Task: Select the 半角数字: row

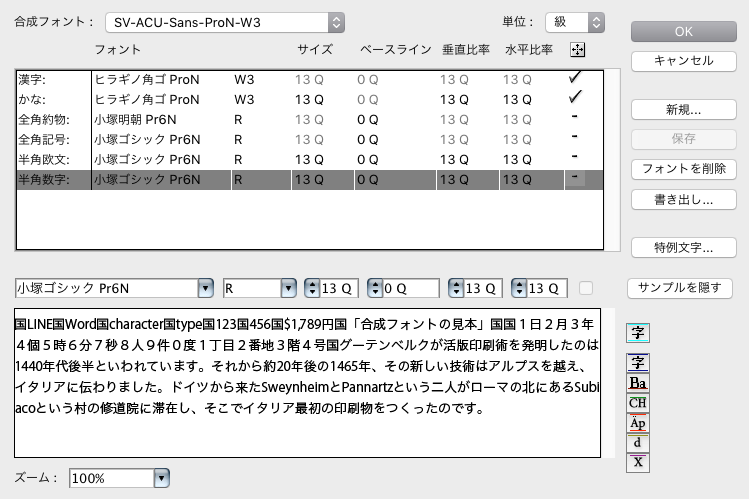Action: coord(310,180)
